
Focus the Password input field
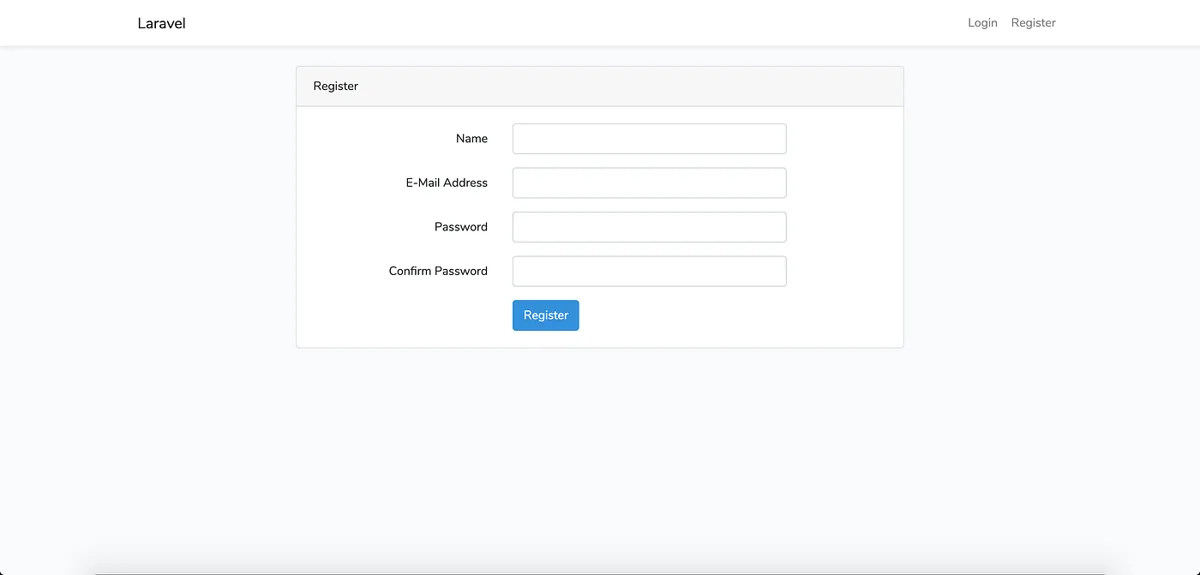click(649, 227)
